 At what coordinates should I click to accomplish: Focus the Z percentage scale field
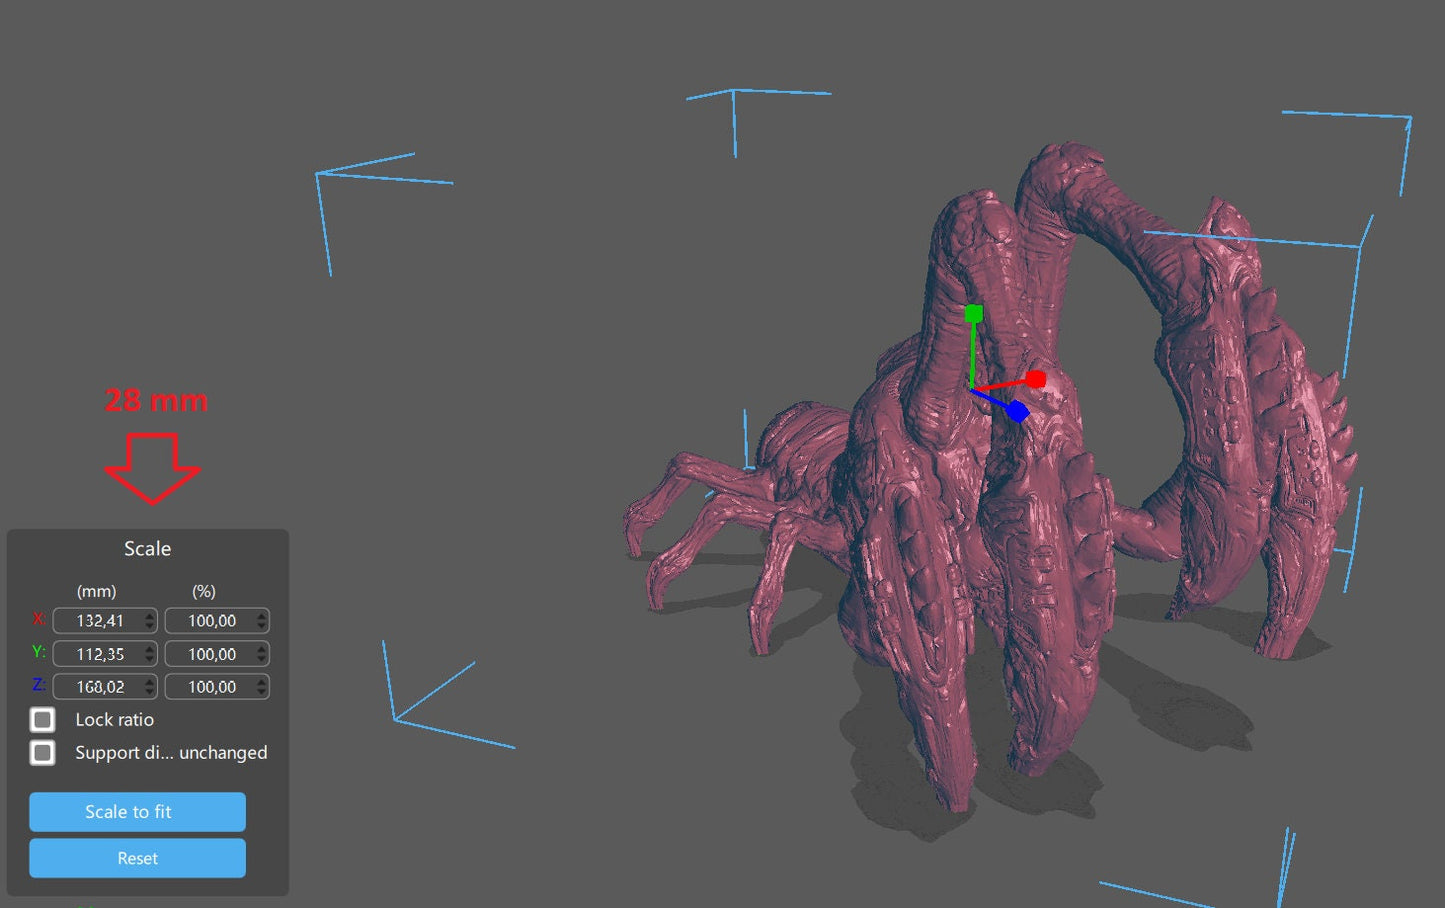pyautogui.click(x=211, y=687)
